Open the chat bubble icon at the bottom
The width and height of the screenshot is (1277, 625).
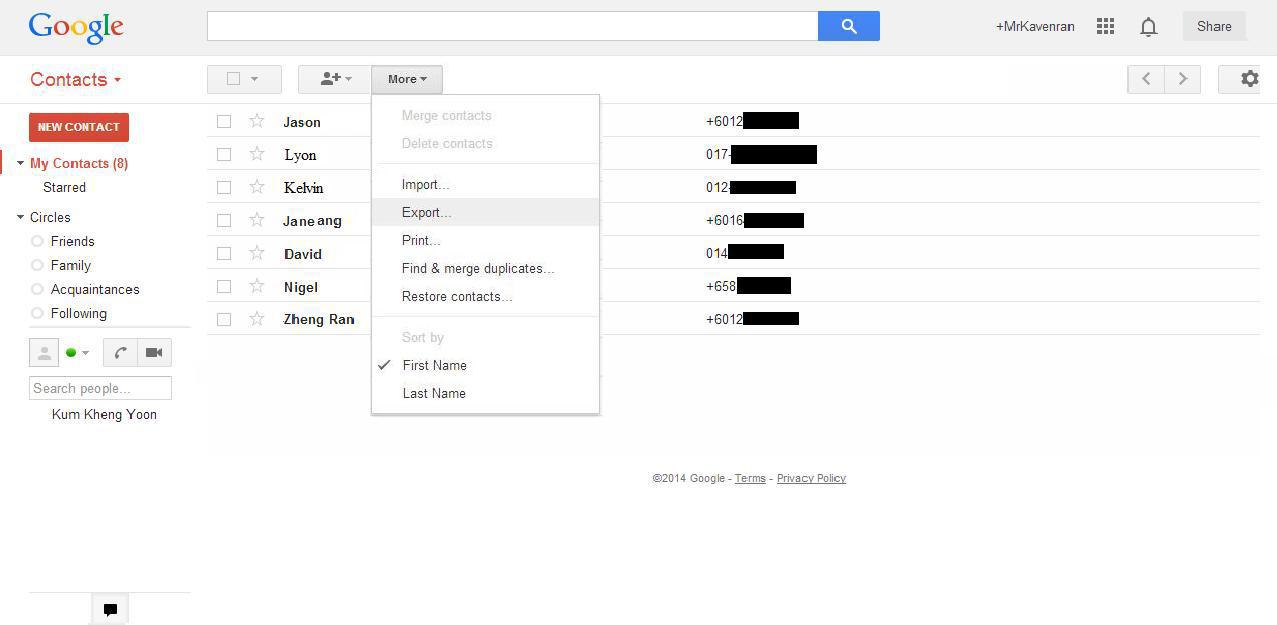click(x=110, y=609)
